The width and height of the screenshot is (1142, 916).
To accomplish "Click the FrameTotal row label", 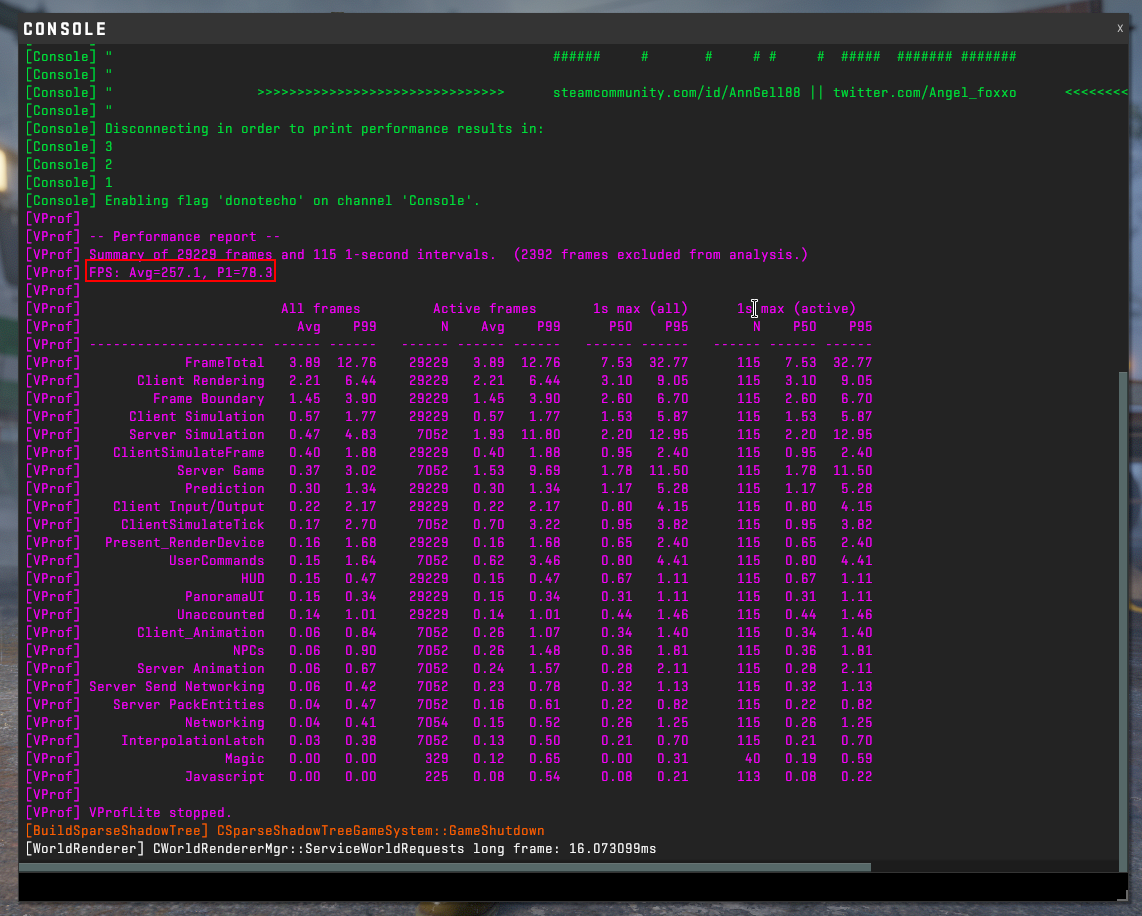I will coord(224,363).
